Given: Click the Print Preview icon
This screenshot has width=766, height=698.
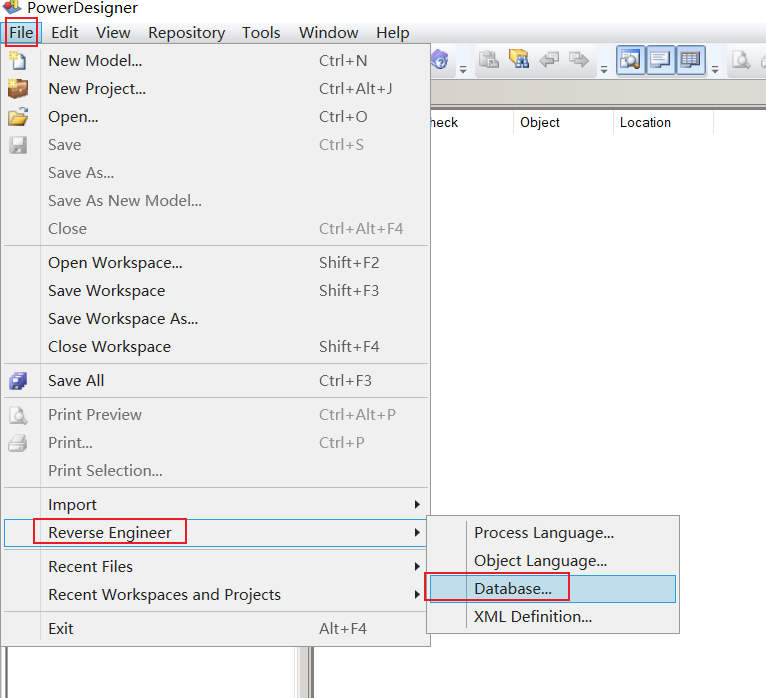Looking at the screenshot, I should (18, 415).
